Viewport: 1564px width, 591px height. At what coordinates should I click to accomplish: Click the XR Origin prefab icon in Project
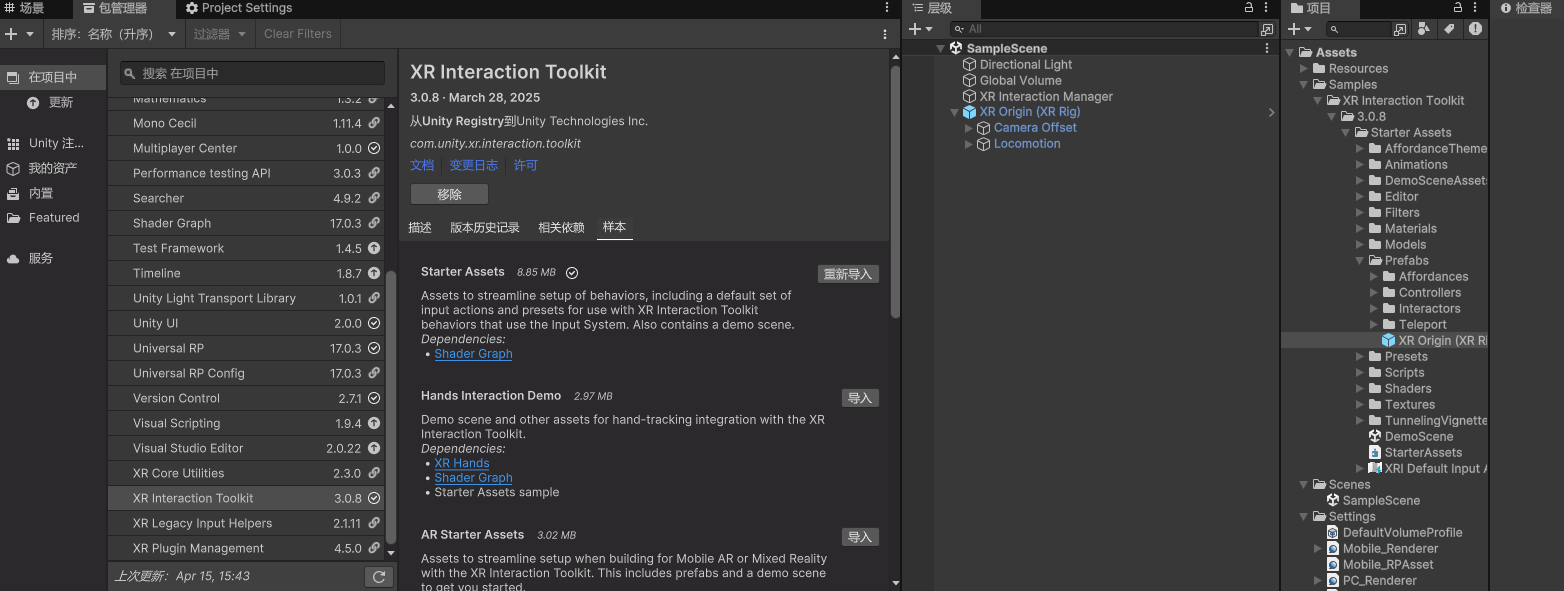tap(1389, 340)
